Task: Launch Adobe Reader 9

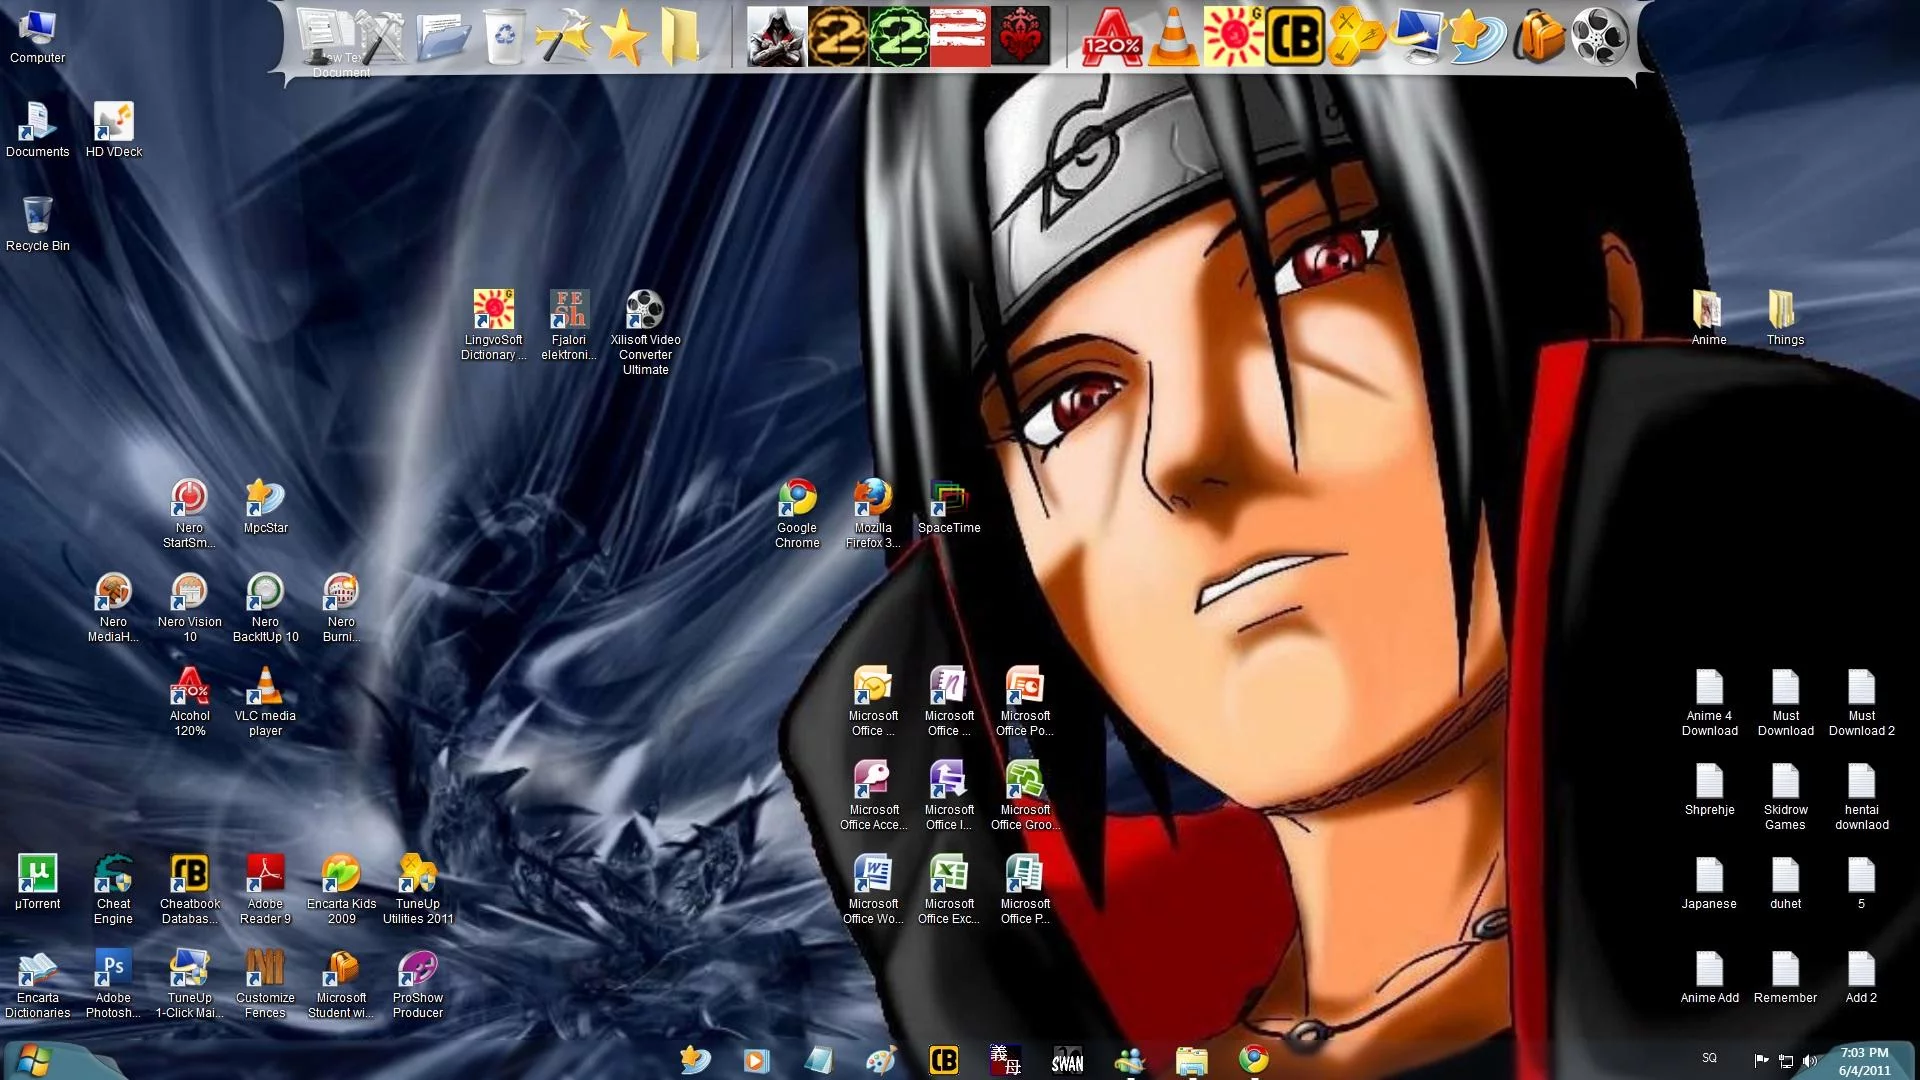Action: tap(265, 889)
